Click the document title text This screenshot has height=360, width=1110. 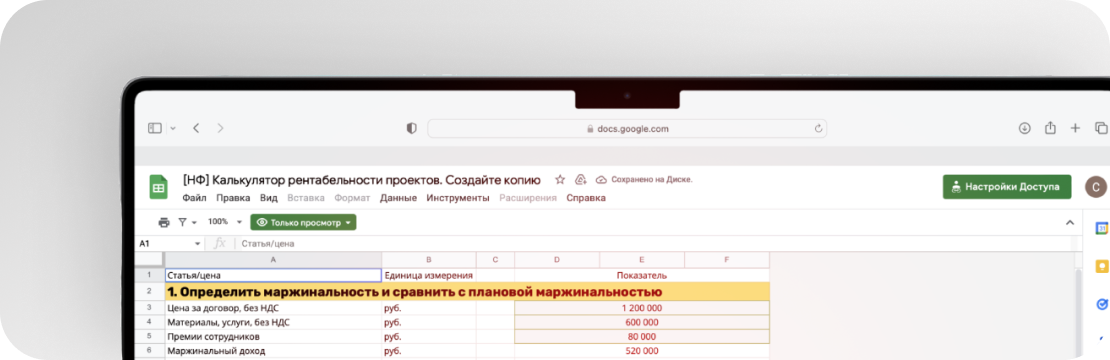(x=362, y=180)
